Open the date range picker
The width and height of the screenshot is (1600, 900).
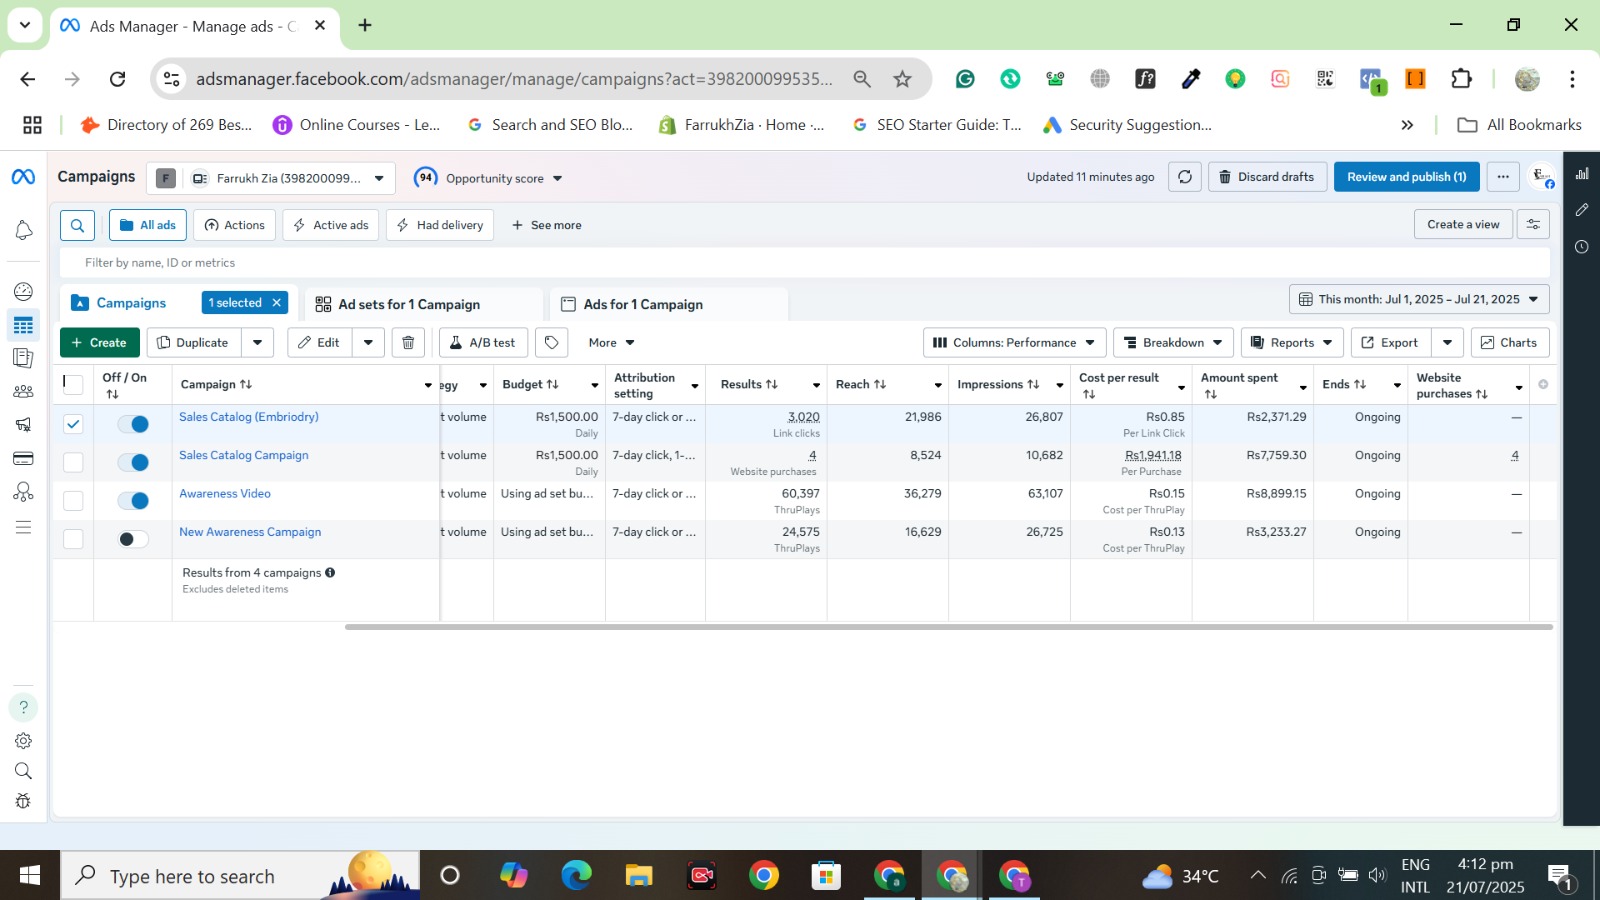(1419, 299)
